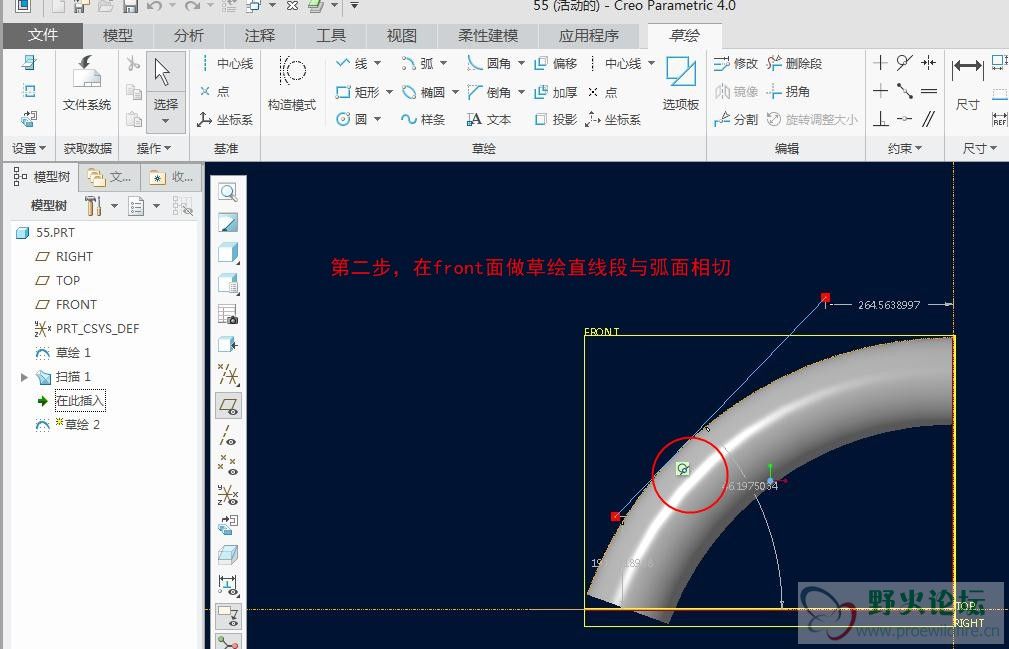
Task: Toggle dimension display in graphics toolbar
Action: tap(228, 584)
